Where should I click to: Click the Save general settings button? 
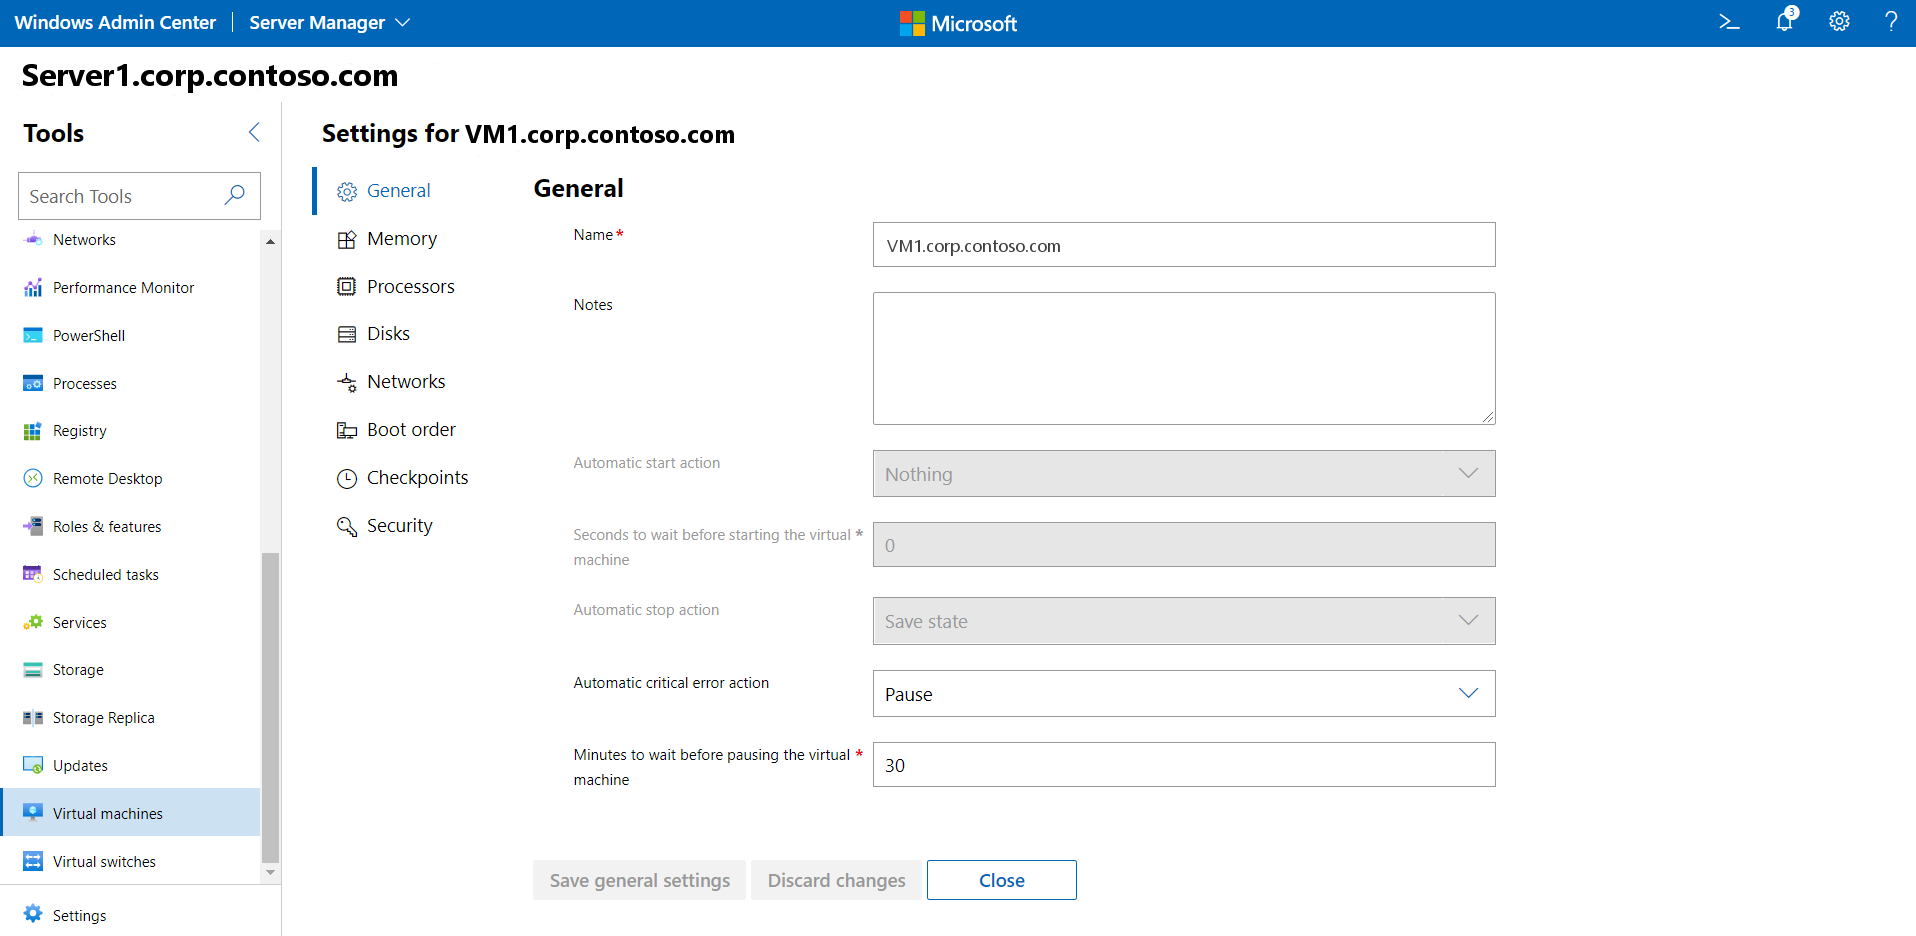pos(639,880)
